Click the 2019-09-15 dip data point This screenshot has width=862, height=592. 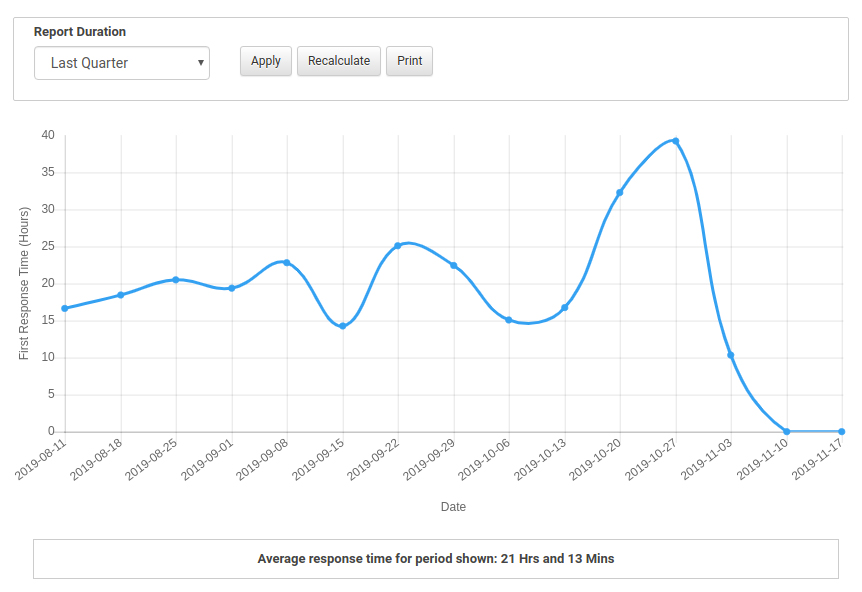(342, 326)
